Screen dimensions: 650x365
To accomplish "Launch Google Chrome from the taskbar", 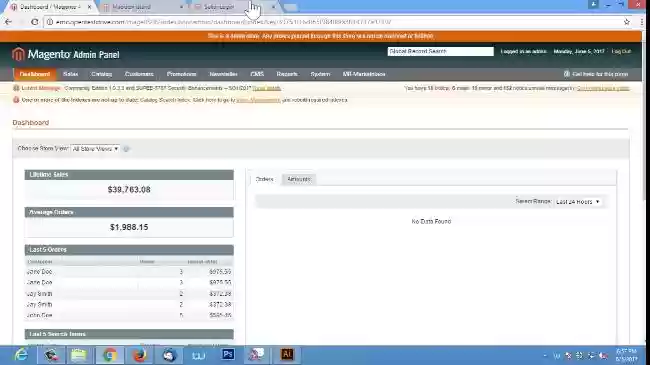I will point(109,355).
